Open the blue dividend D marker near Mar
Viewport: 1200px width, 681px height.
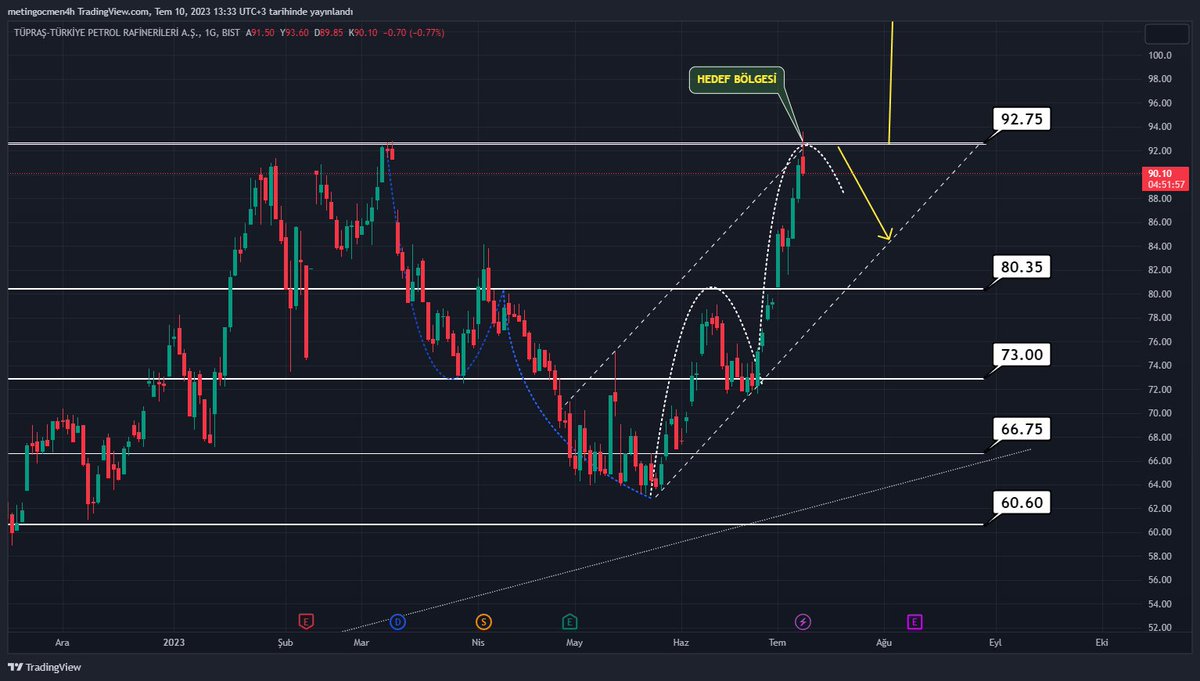point(398,622)
